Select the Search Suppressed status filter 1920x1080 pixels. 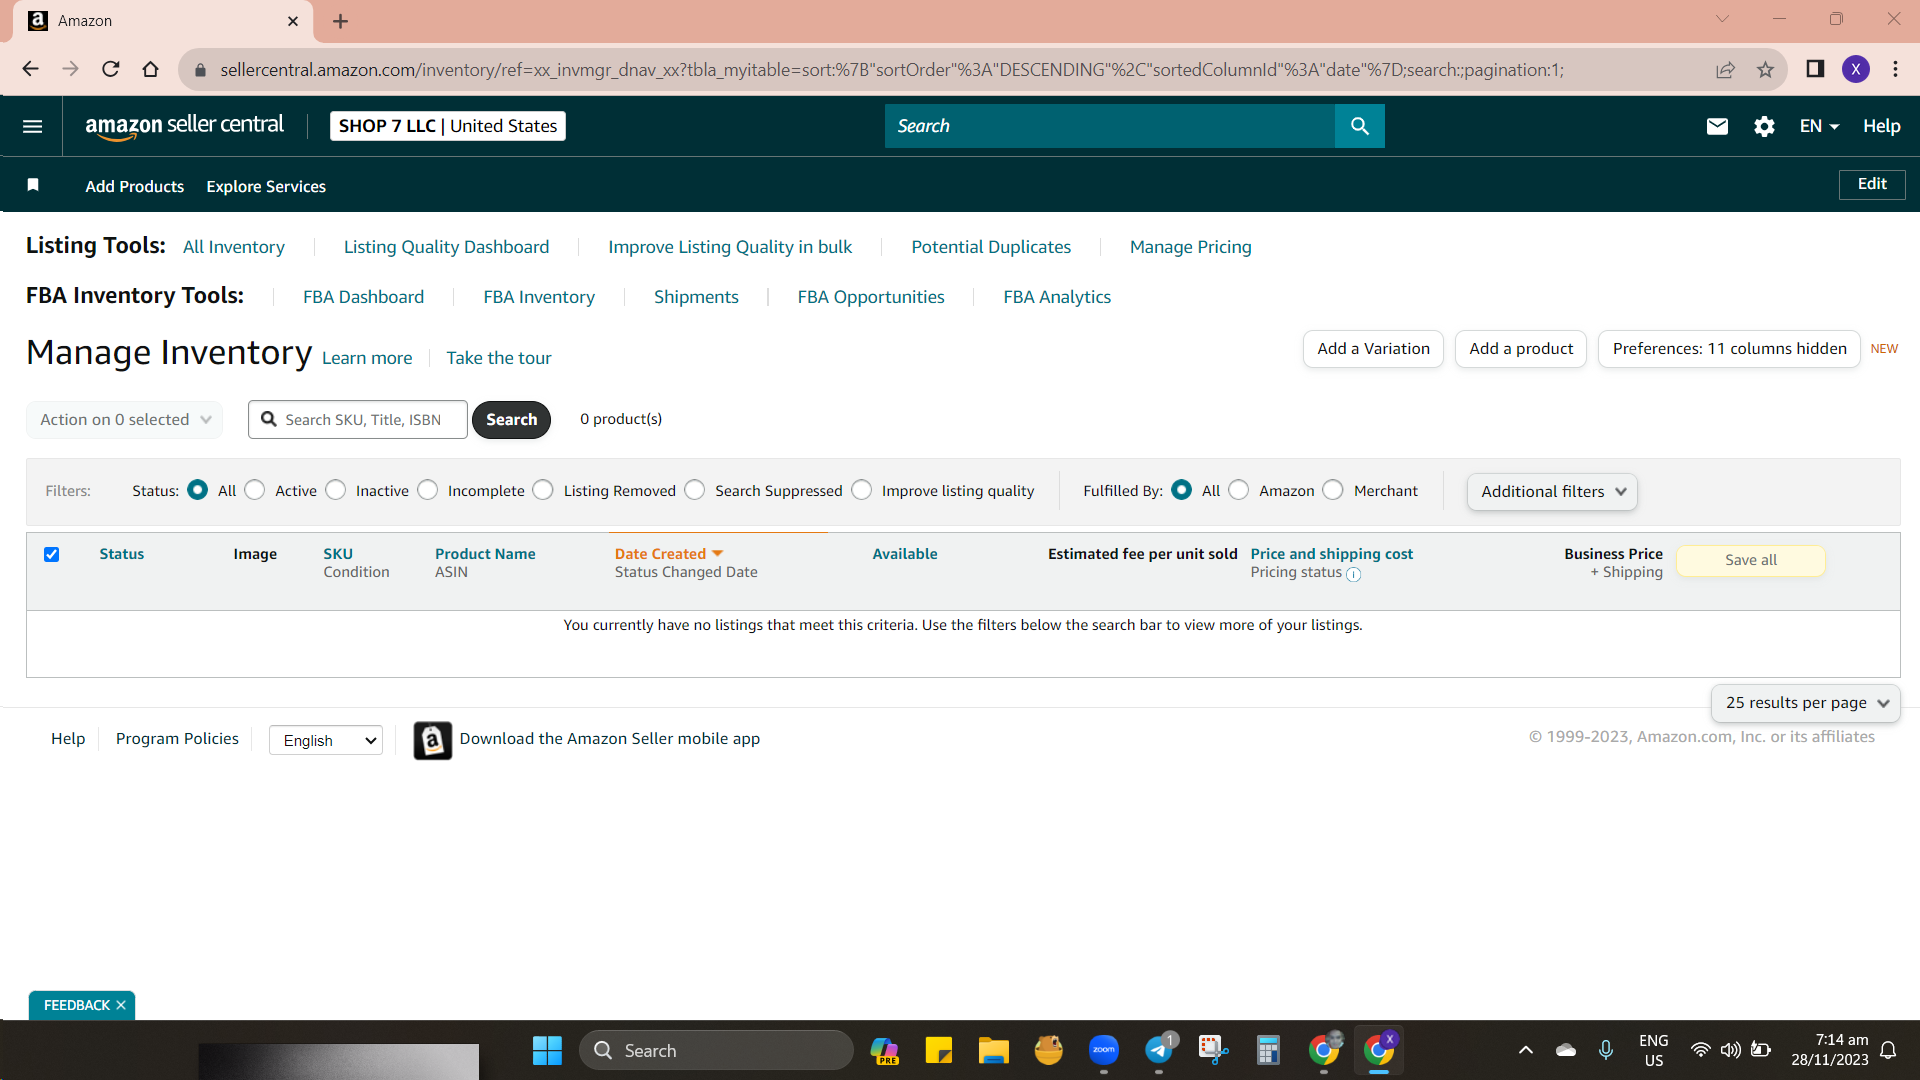[x=695, y=490]
